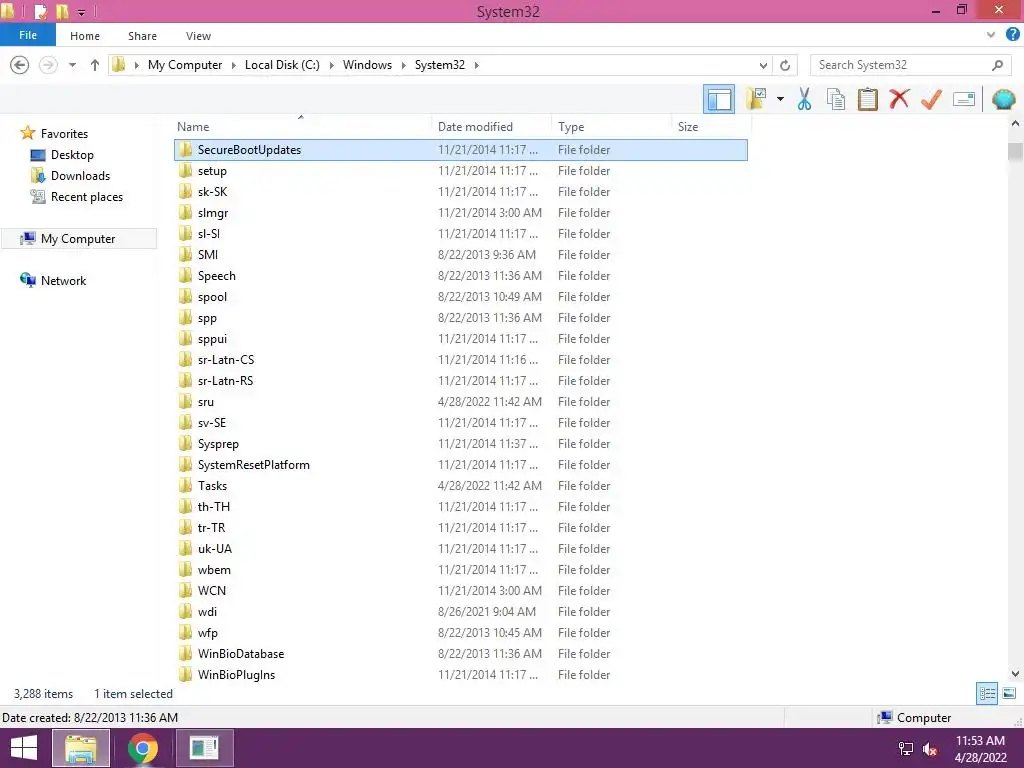The image size is (1024, 768).
Task: Click System32 in address breadcrumb
Action: pyautogui.click(x=440, y=65)
